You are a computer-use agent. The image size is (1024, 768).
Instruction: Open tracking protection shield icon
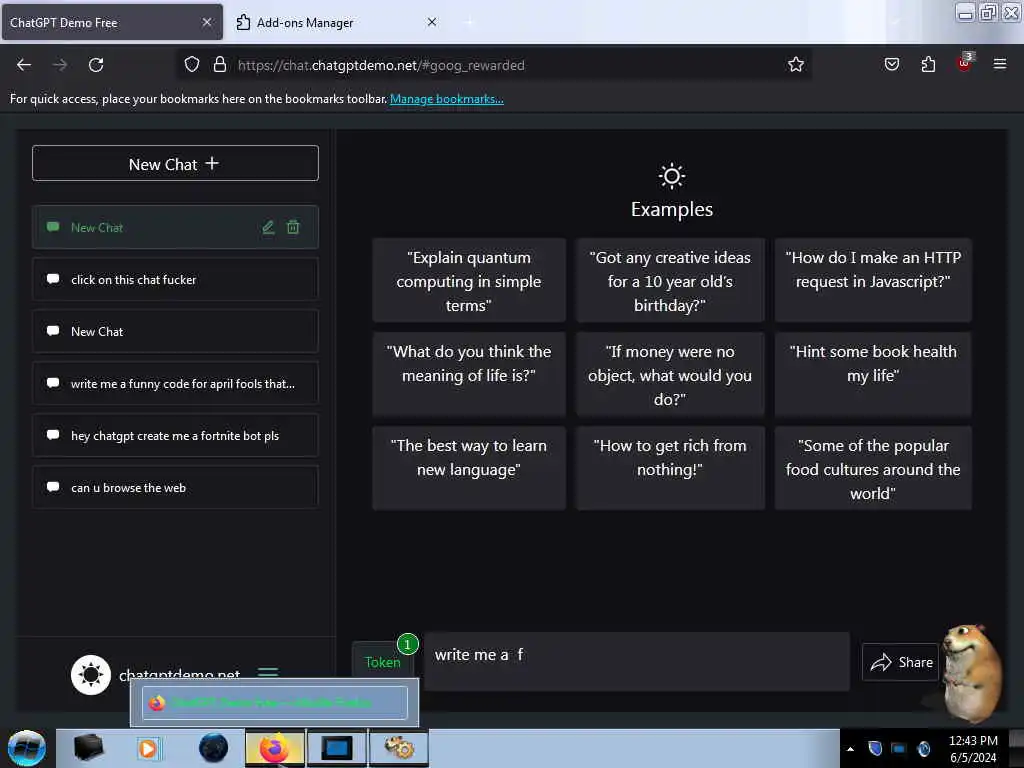click(191, 65)
